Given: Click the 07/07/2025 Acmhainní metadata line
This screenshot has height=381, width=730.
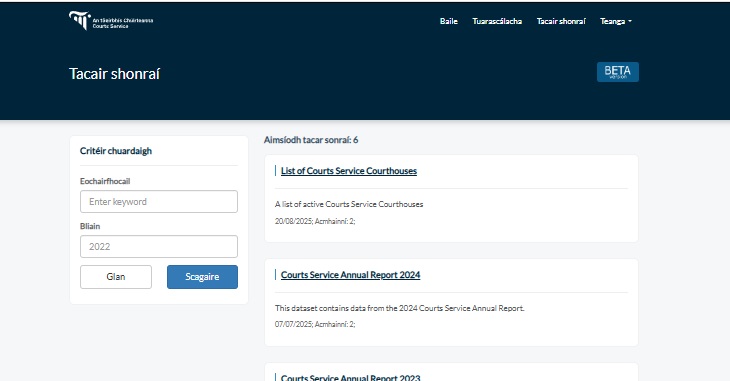Looking at the screenshot, I should click(x=315, y=324).
